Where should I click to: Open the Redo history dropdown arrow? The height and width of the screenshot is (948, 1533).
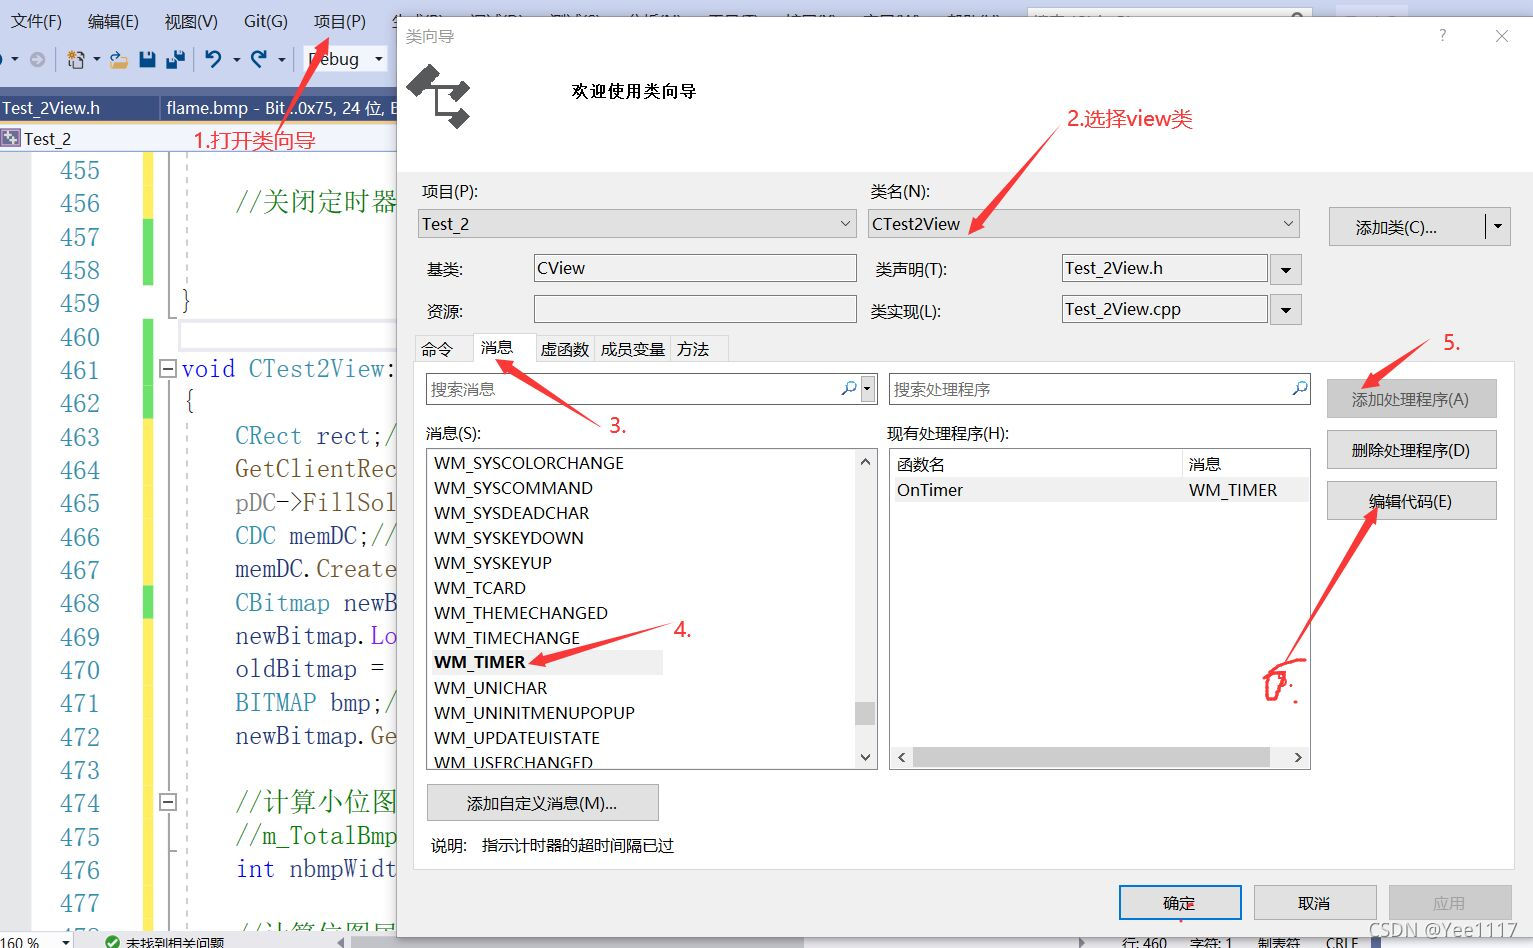[x=282, y=60]
